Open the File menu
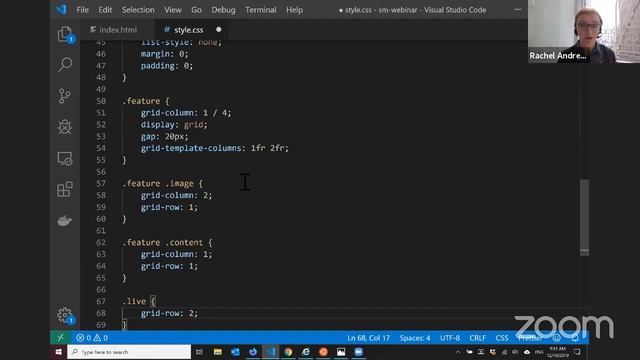 click(82, 10)
